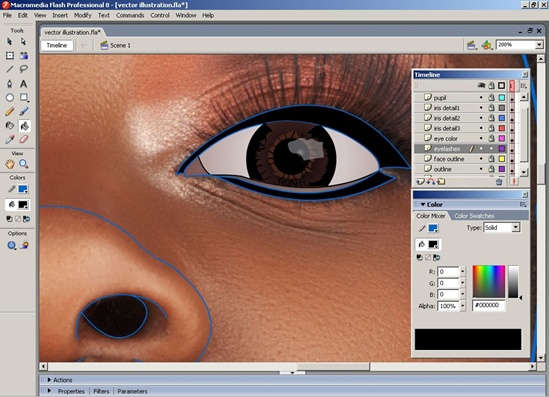The height and width of the screenshot is (397, 549).
Task: Select the Gradient Transform tool
Action: (24, 56)
